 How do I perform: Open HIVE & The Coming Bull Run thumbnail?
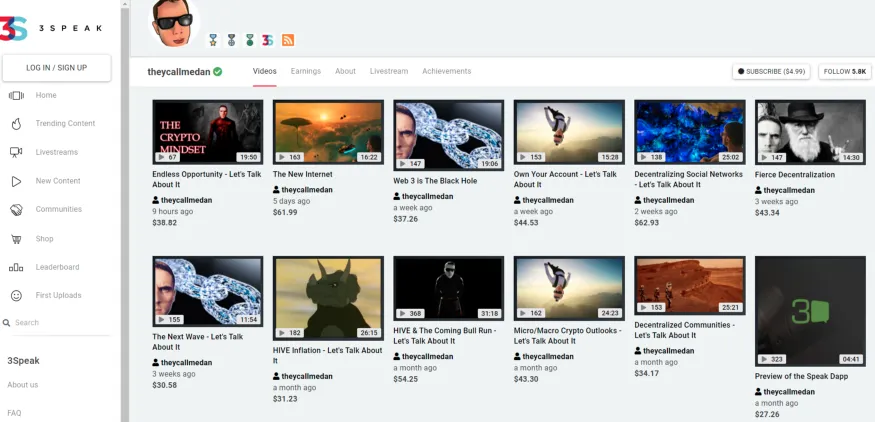(449, 289)
